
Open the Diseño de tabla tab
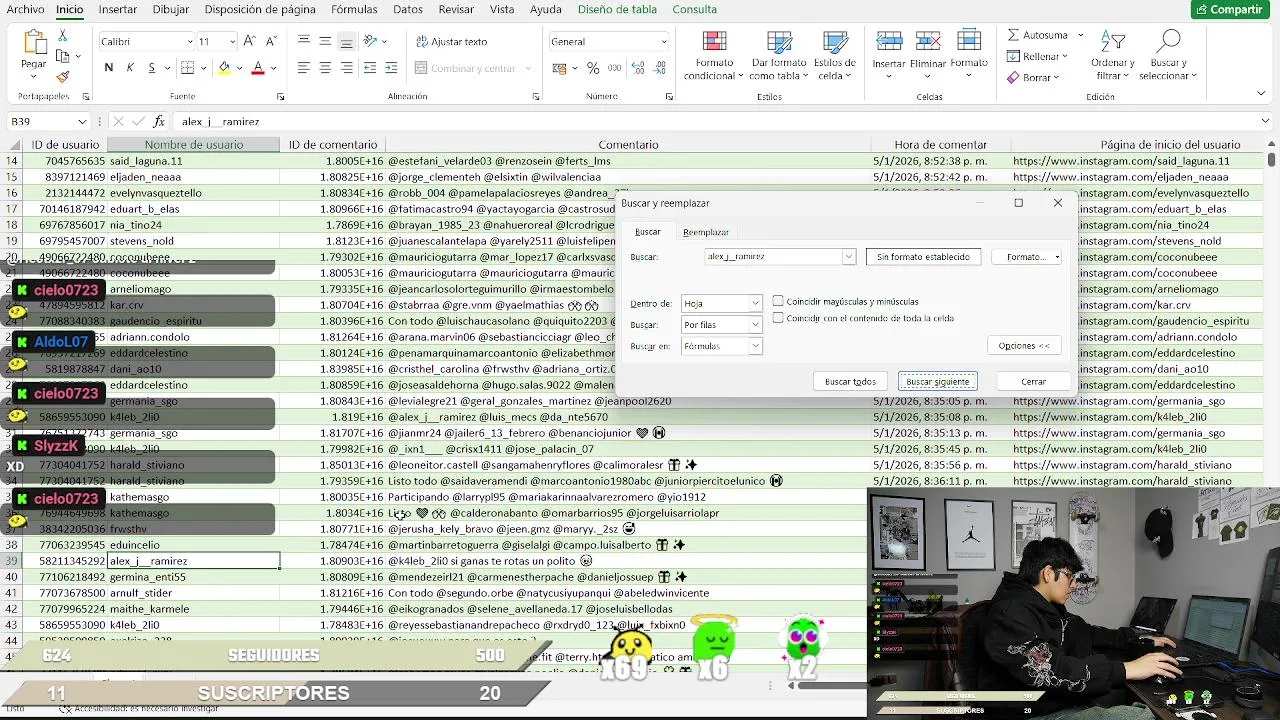617,9
